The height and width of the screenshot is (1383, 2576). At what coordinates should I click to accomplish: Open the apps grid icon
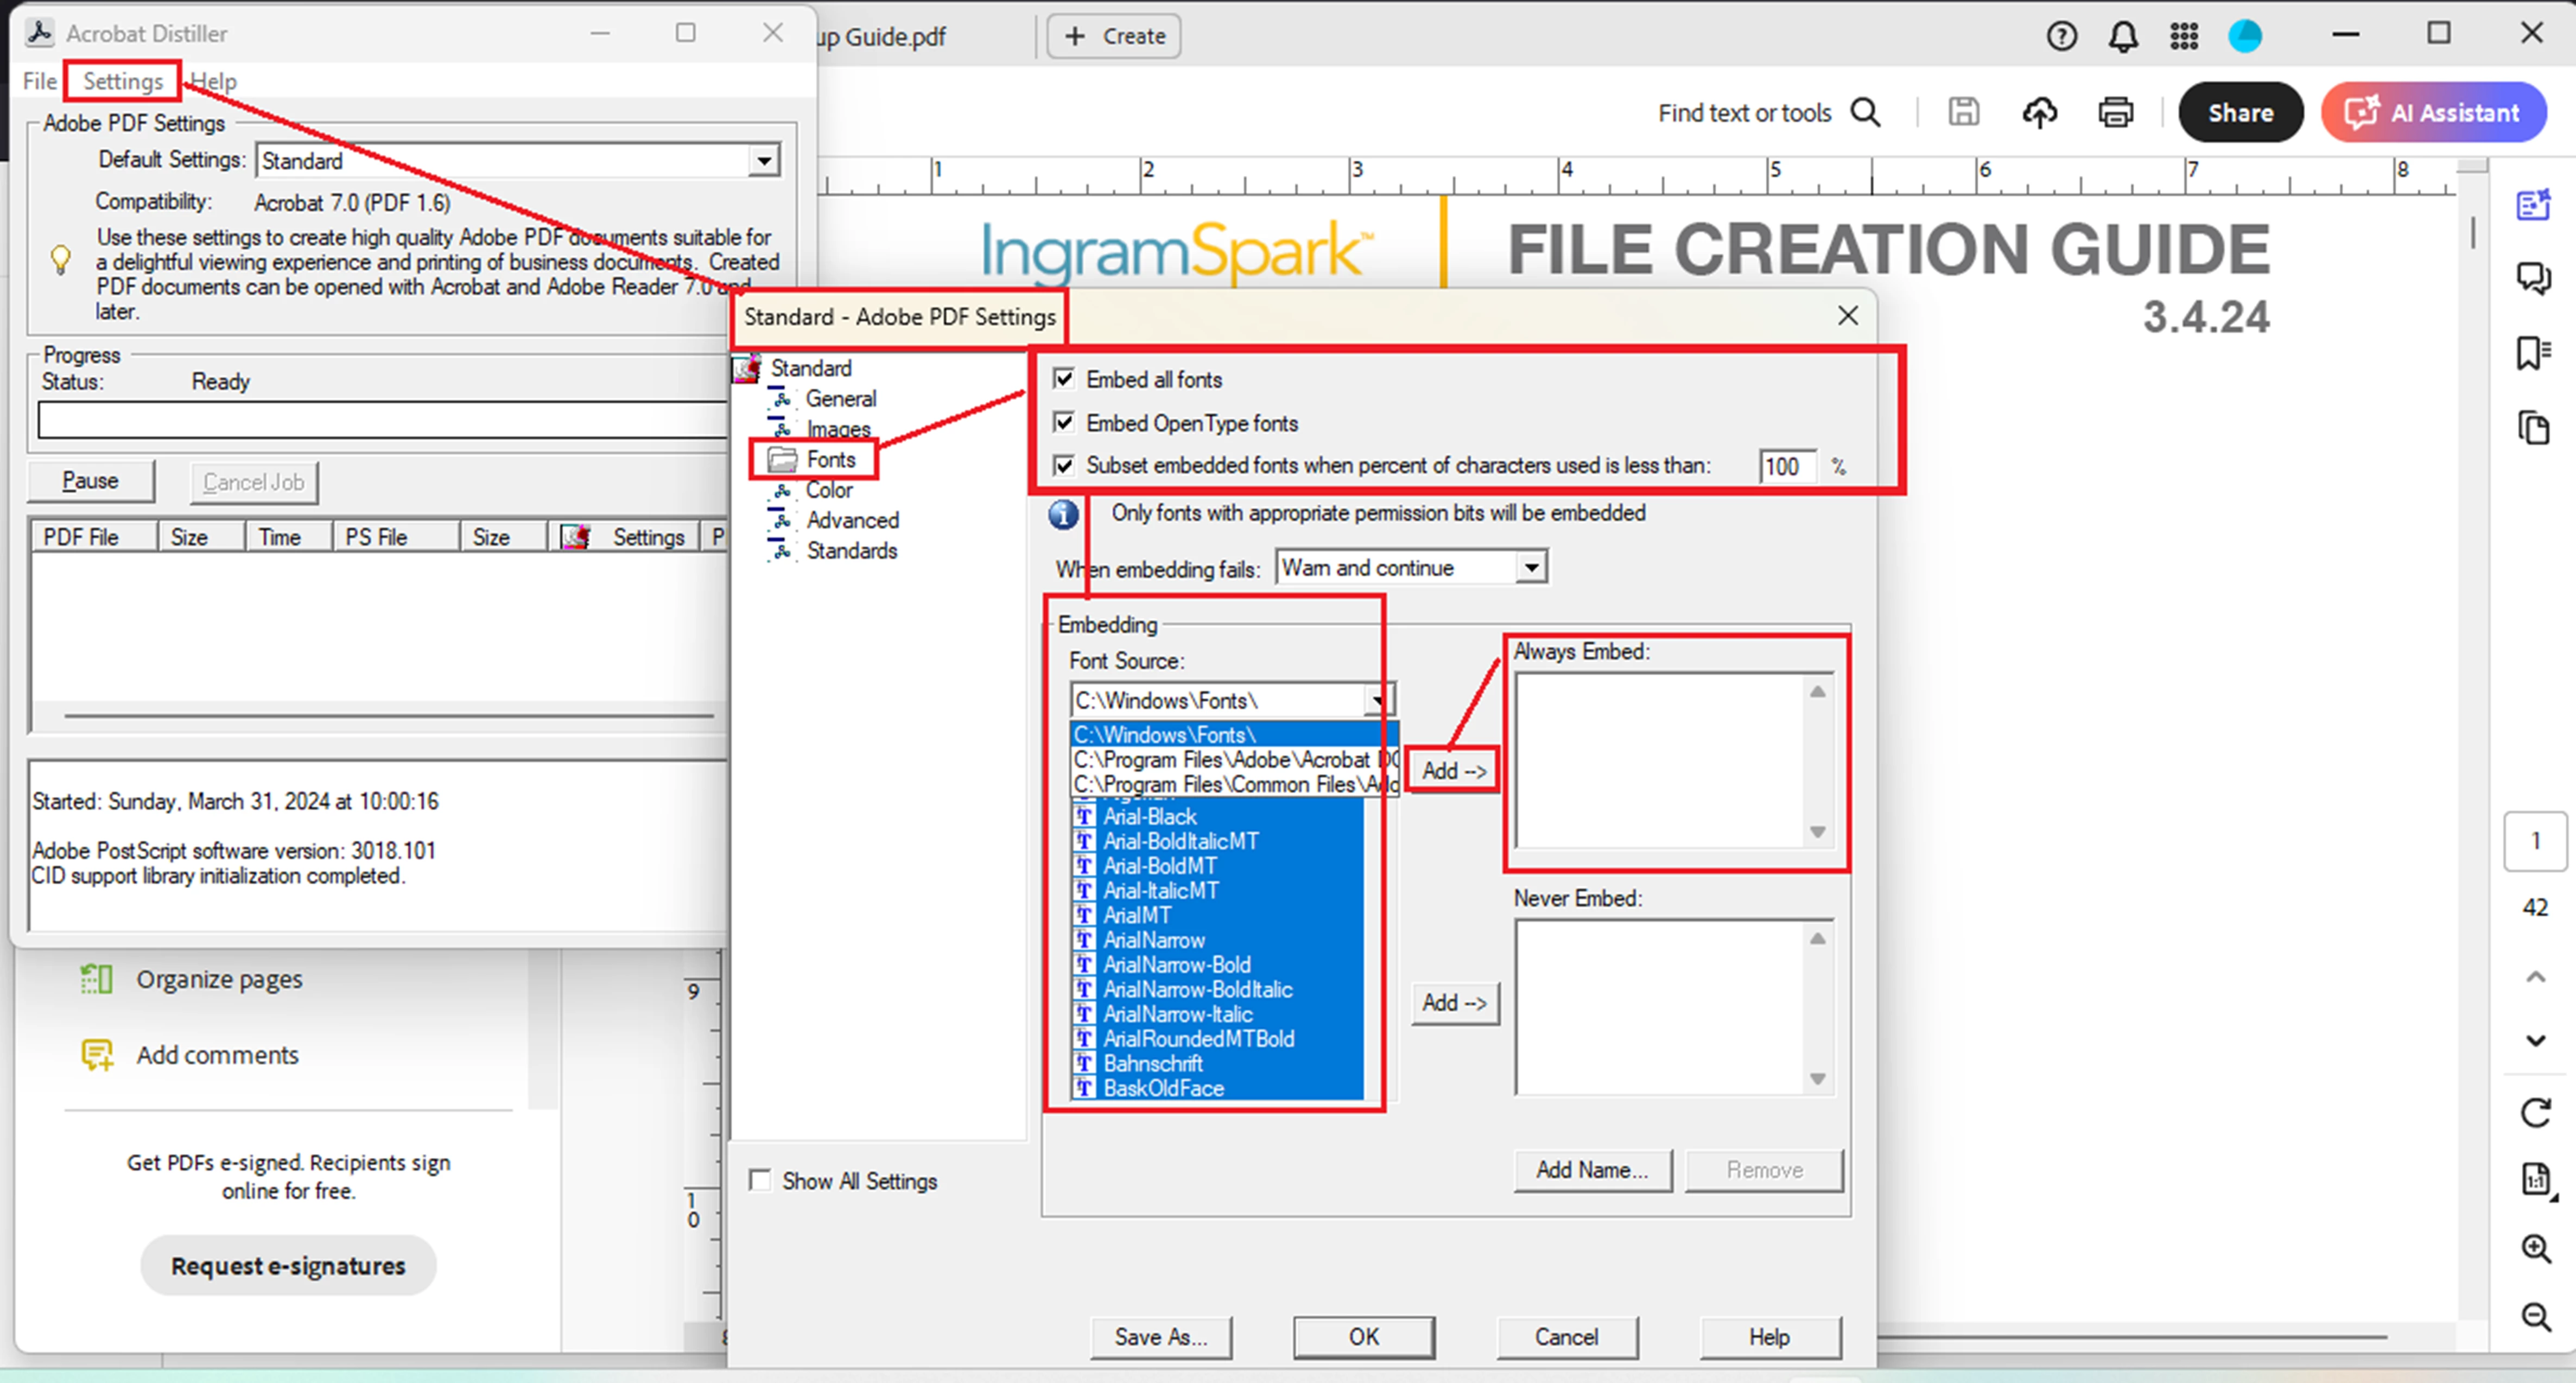(x=2184, y=36)
